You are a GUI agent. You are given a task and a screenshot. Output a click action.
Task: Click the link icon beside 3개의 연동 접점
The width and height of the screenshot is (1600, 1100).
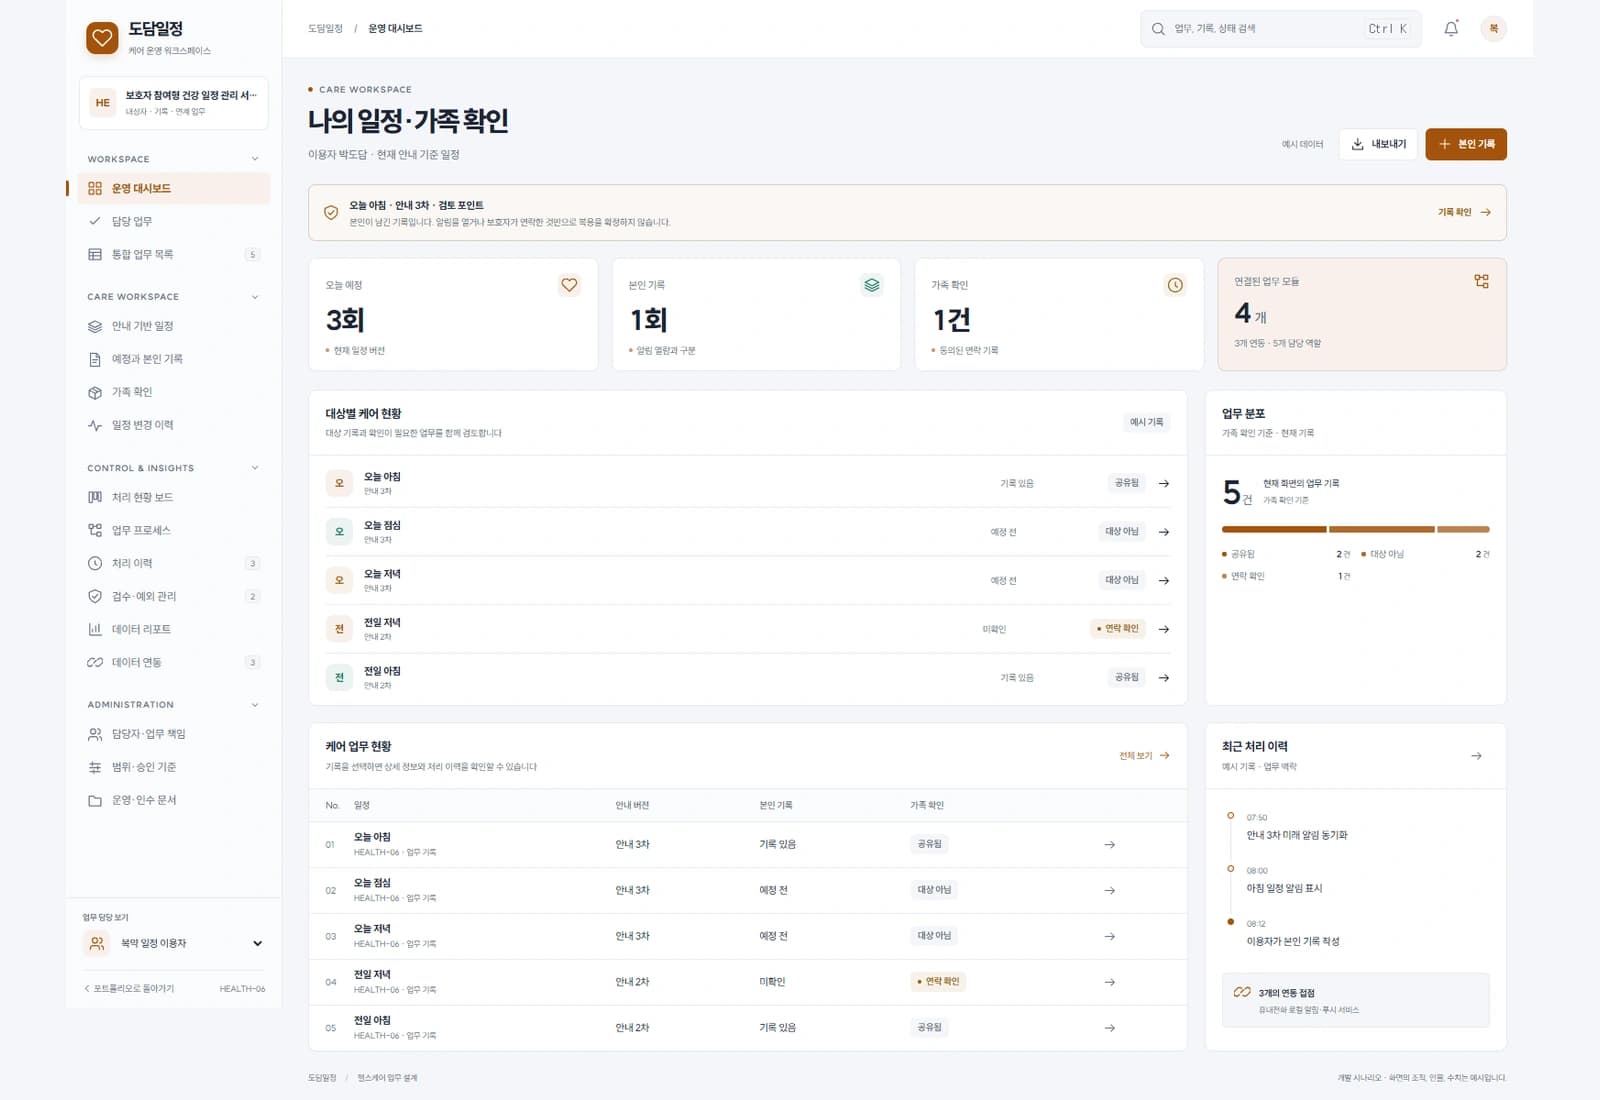tap(1242, 992)
